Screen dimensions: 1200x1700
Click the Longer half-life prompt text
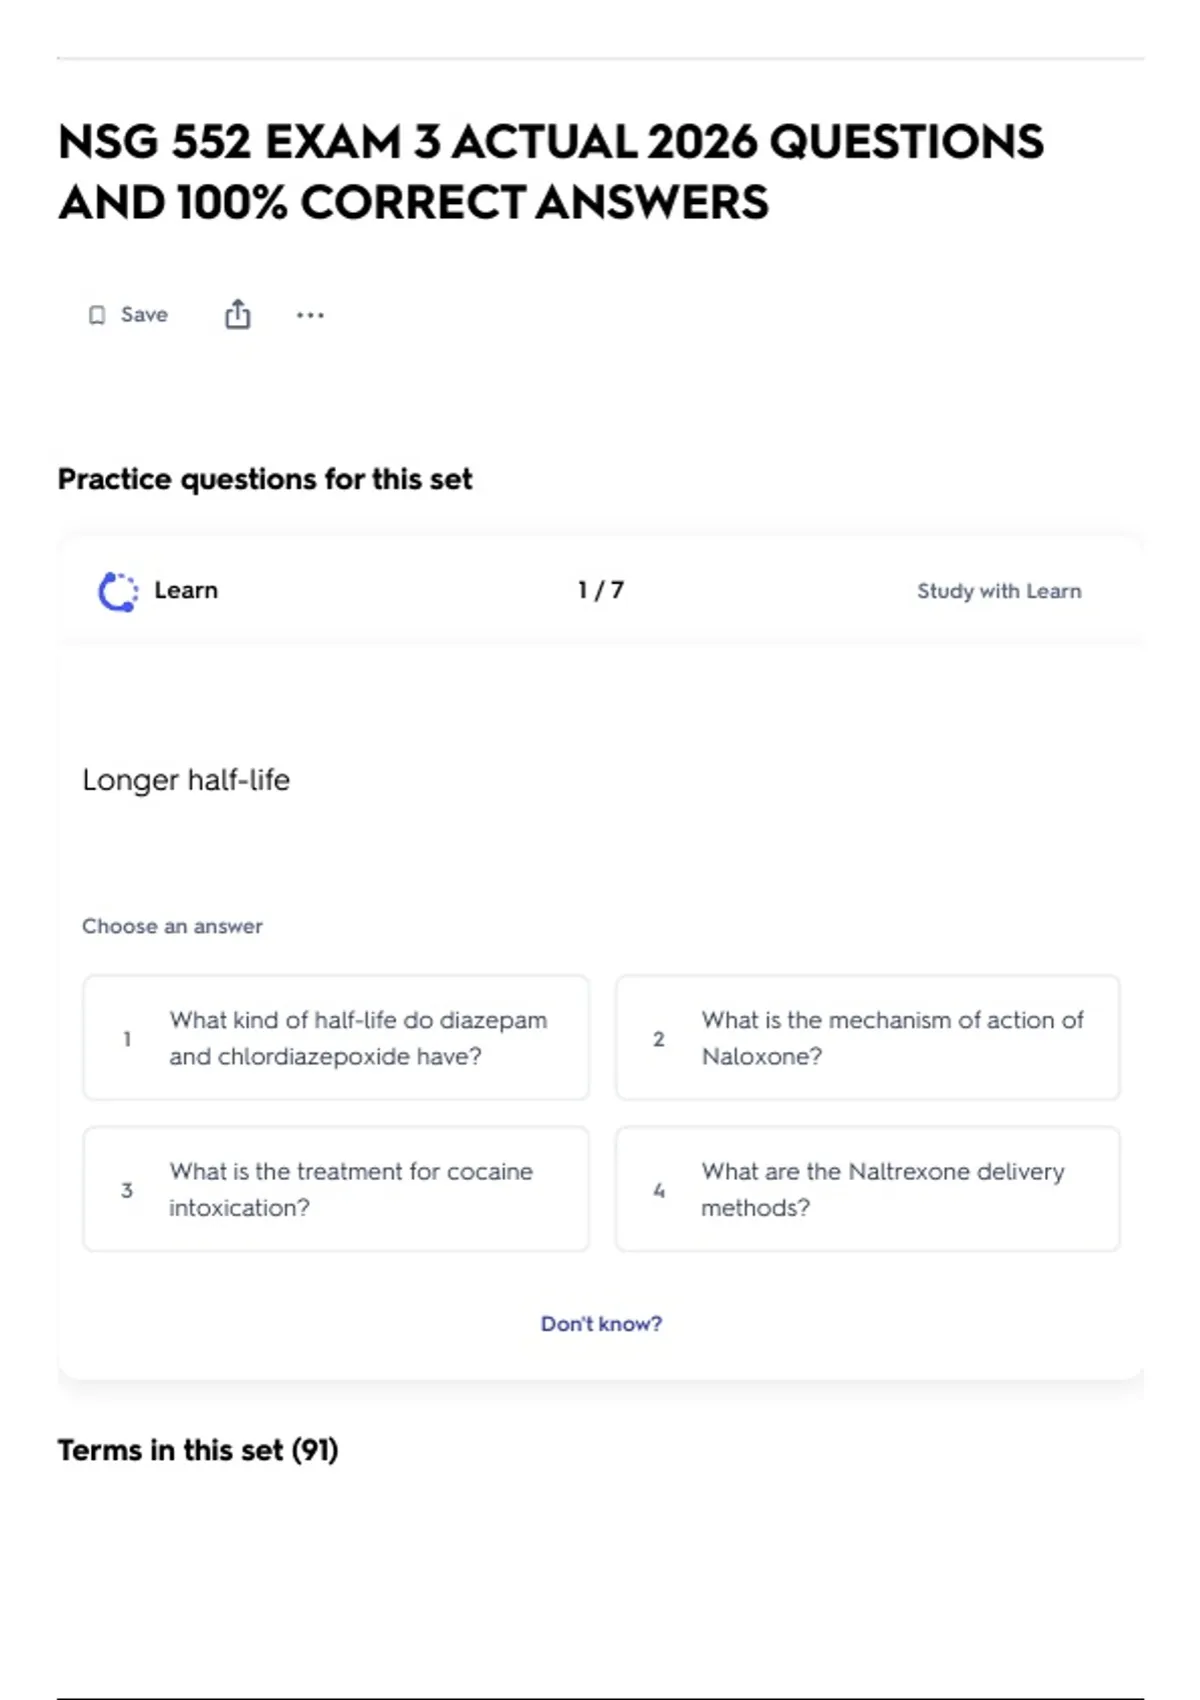(186, 780)
